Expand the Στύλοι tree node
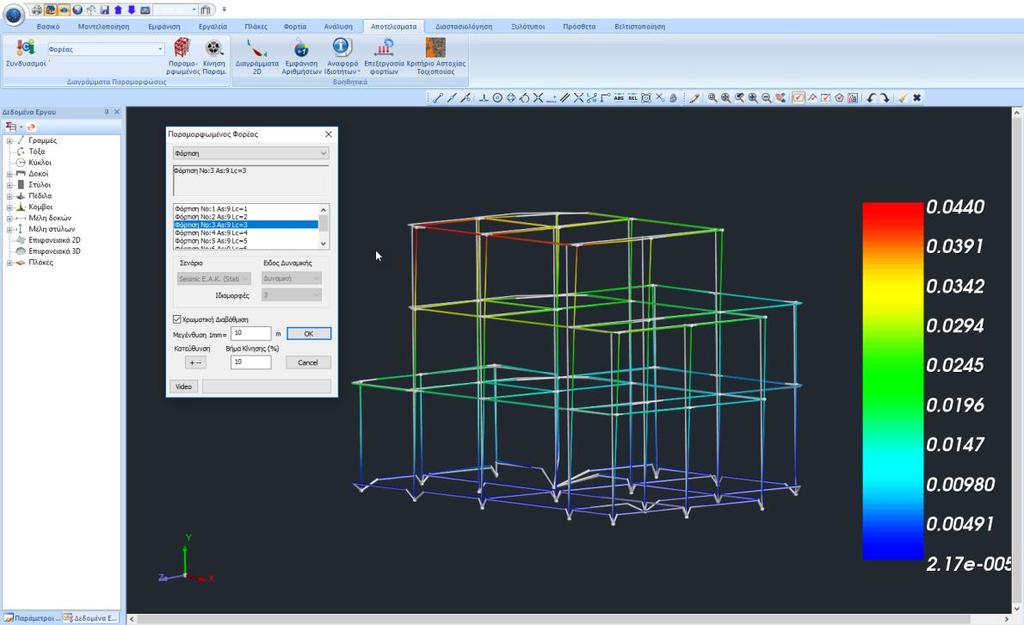Screen dimensions: 1024x625 [x=9, y=185]
